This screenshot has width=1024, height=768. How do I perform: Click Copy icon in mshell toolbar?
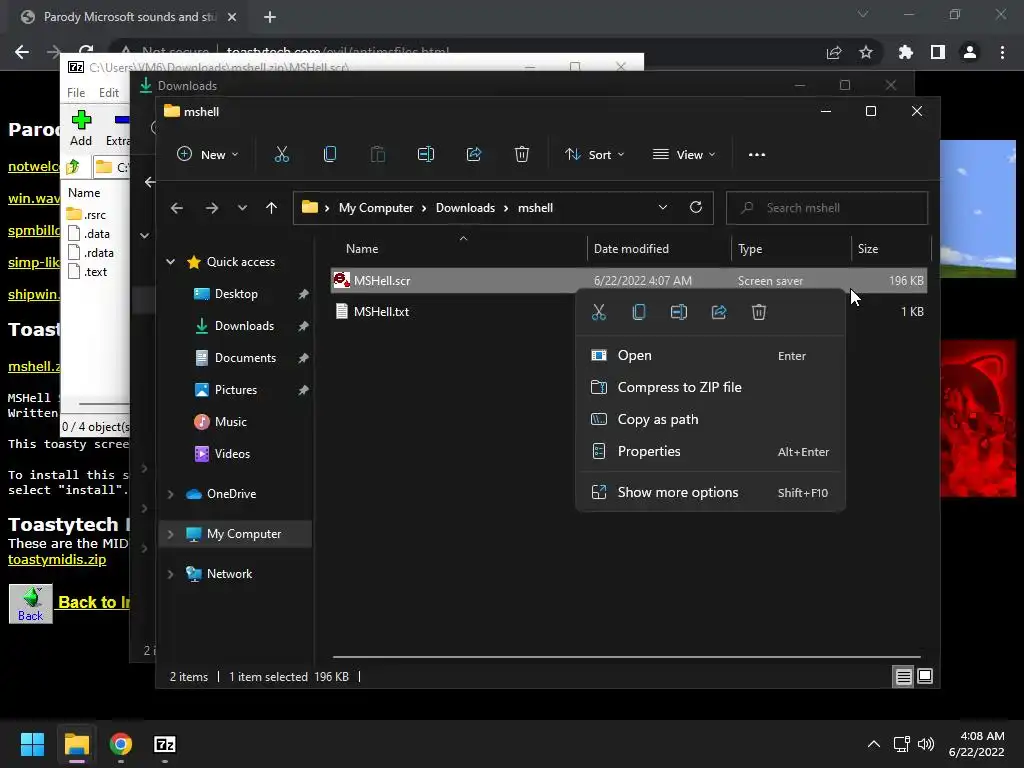pos(330,155)
